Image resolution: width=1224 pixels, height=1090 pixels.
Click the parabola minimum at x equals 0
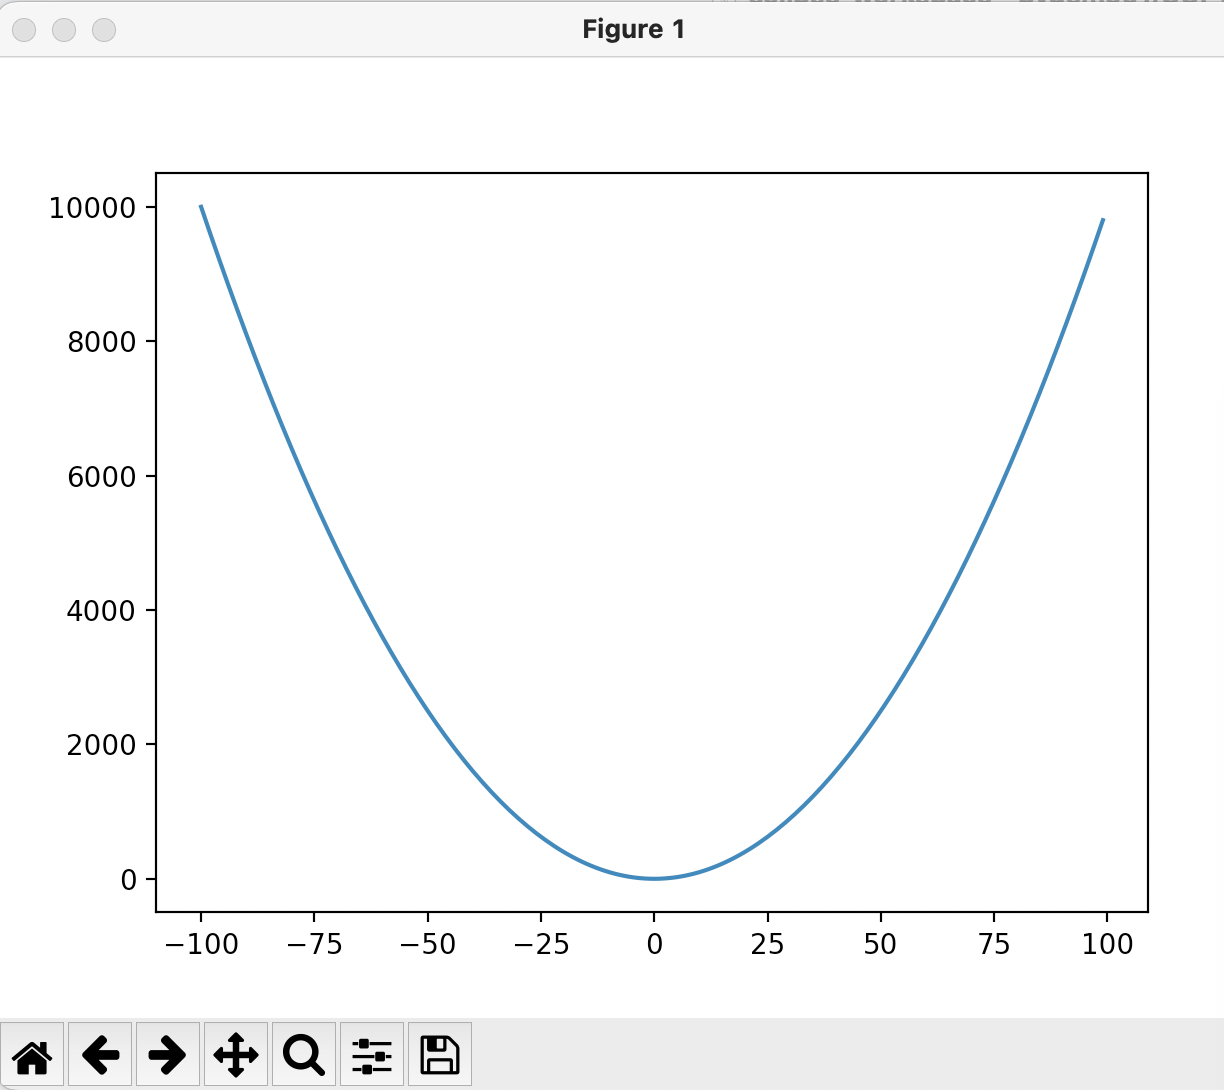[654, 878]
